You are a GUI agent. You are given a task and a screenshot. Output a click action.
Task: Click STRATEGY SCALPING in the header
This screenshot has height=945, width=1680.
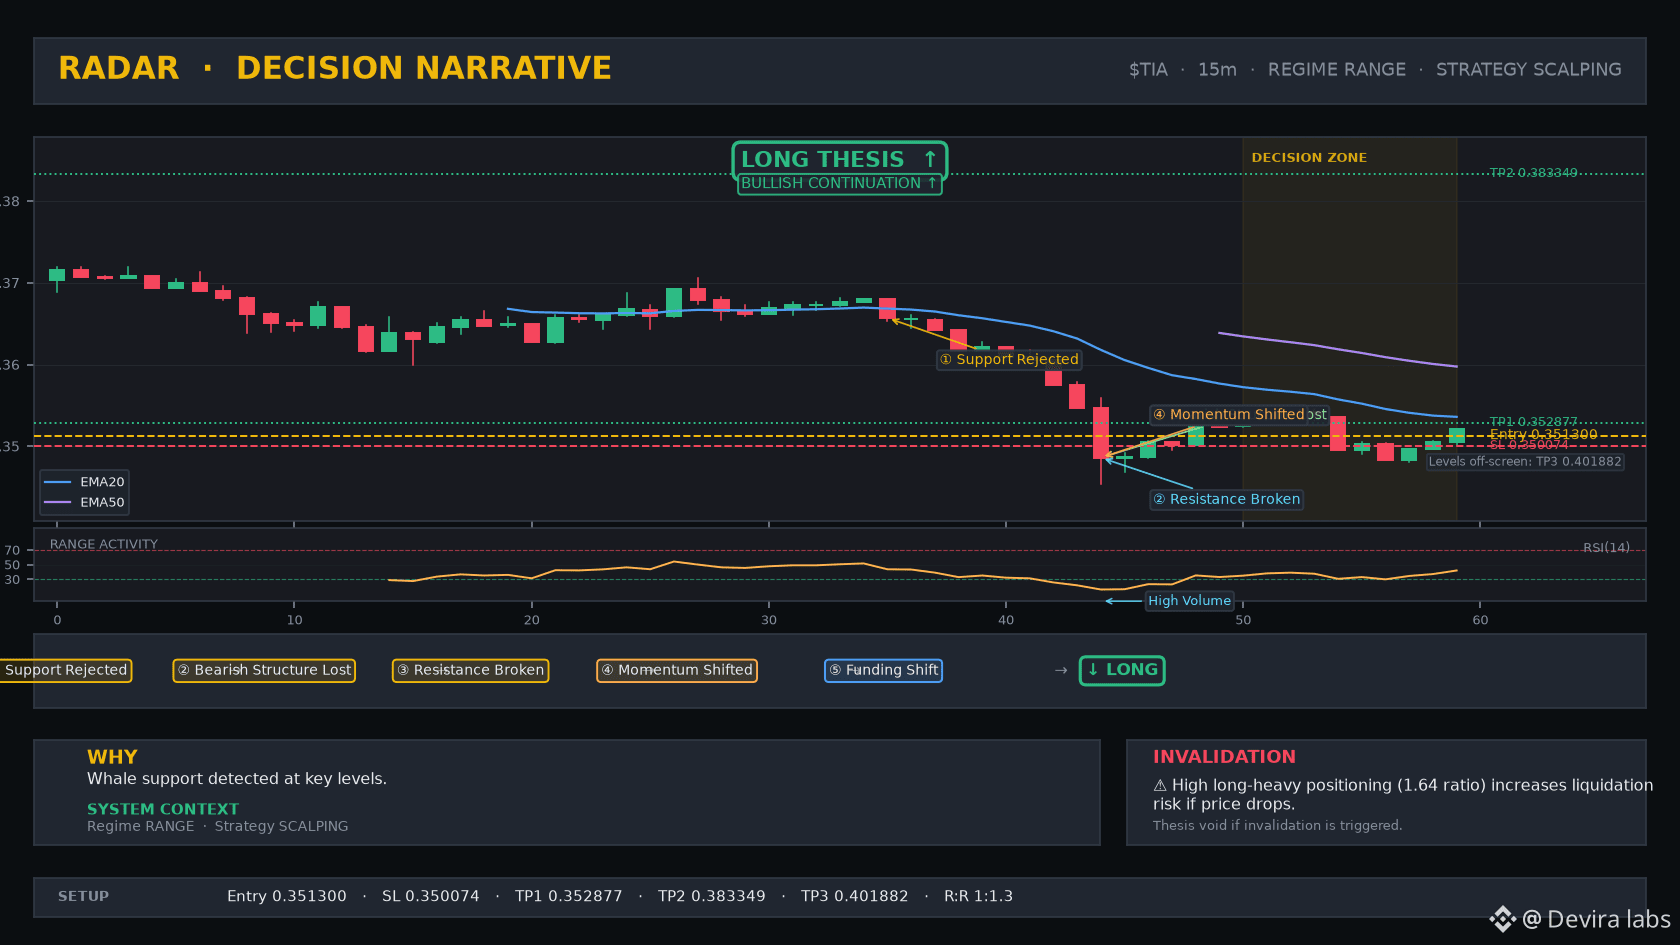[1529, 70]
